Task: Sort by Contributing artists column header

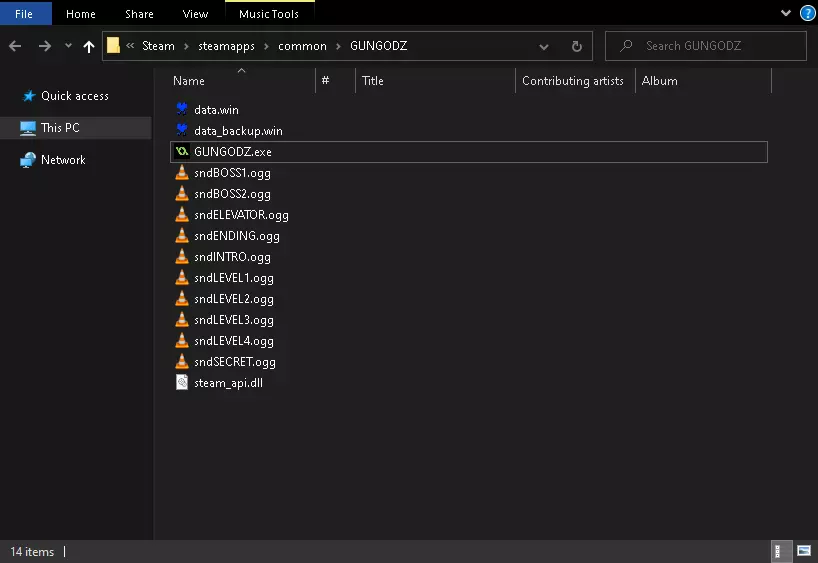Action: click(x=573, y=81)
